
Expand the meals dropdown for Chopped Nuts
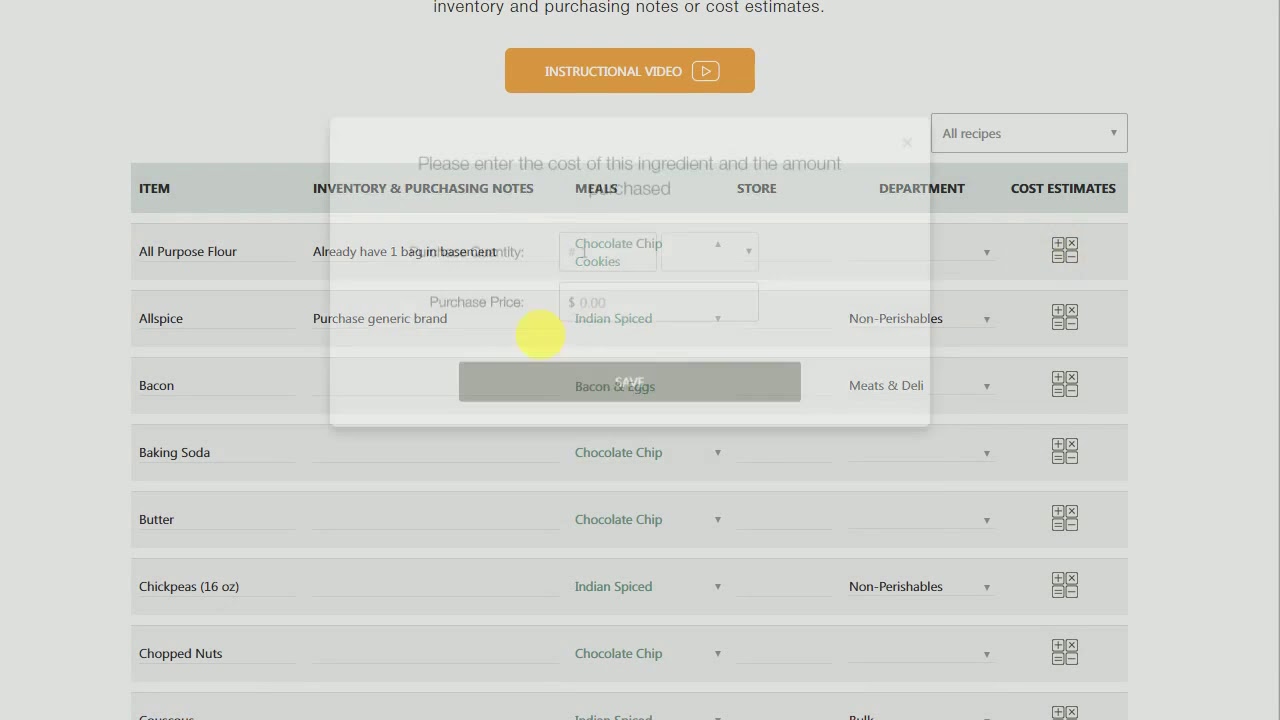coord(717,654)
